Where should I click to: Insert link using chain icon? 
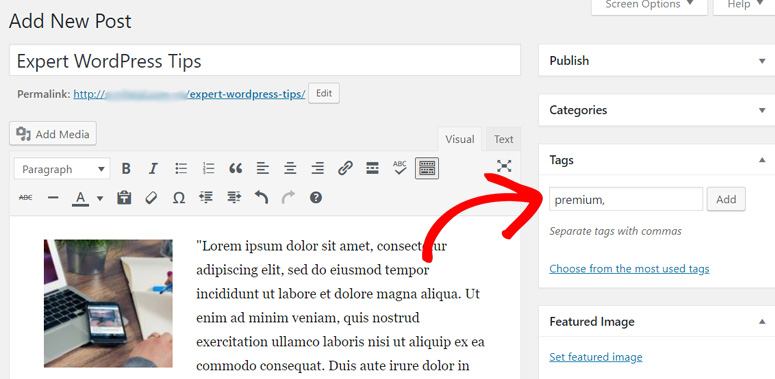[x=345, y=169]
